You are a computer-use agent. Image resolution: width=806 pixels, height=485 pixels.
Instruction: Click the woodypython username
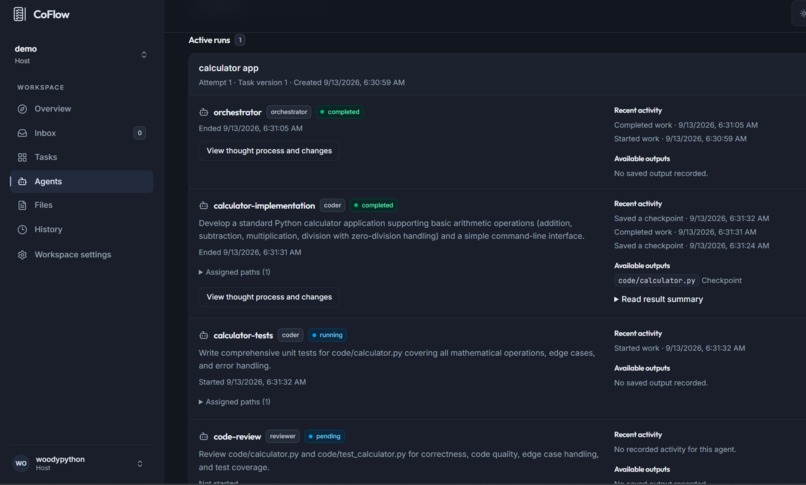[60, 459]
